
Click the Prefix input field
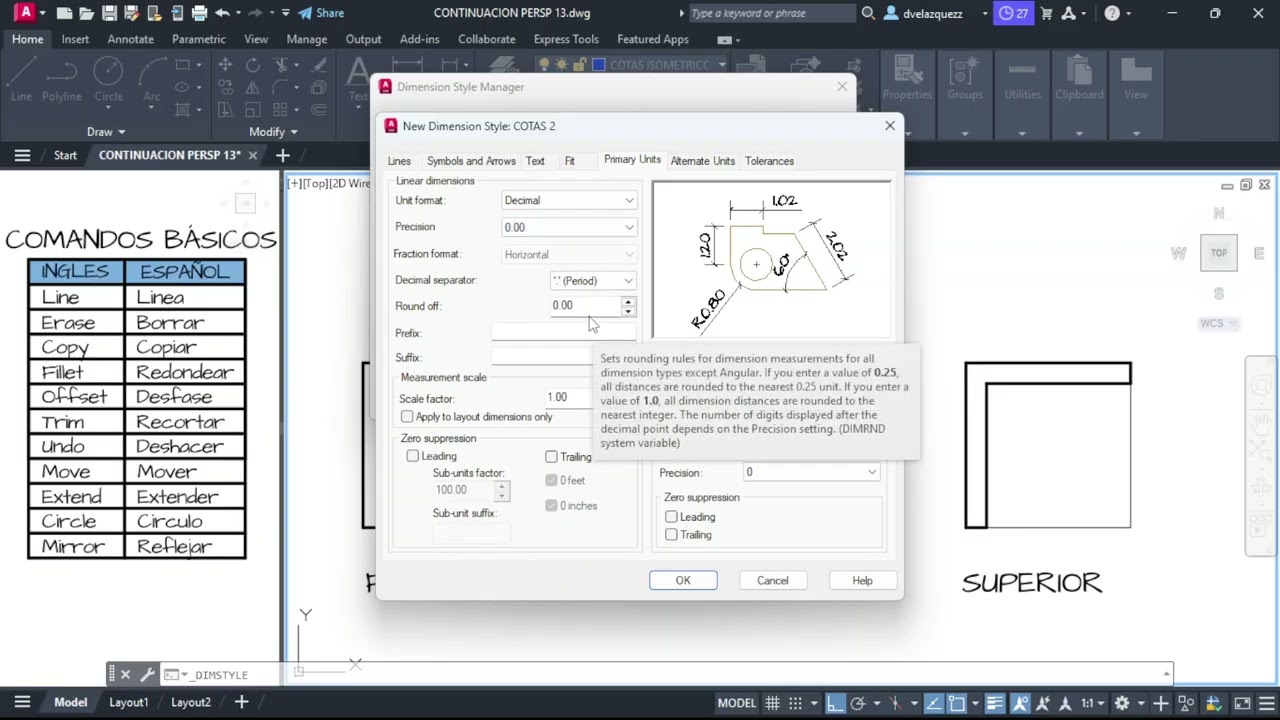point(563,333)
